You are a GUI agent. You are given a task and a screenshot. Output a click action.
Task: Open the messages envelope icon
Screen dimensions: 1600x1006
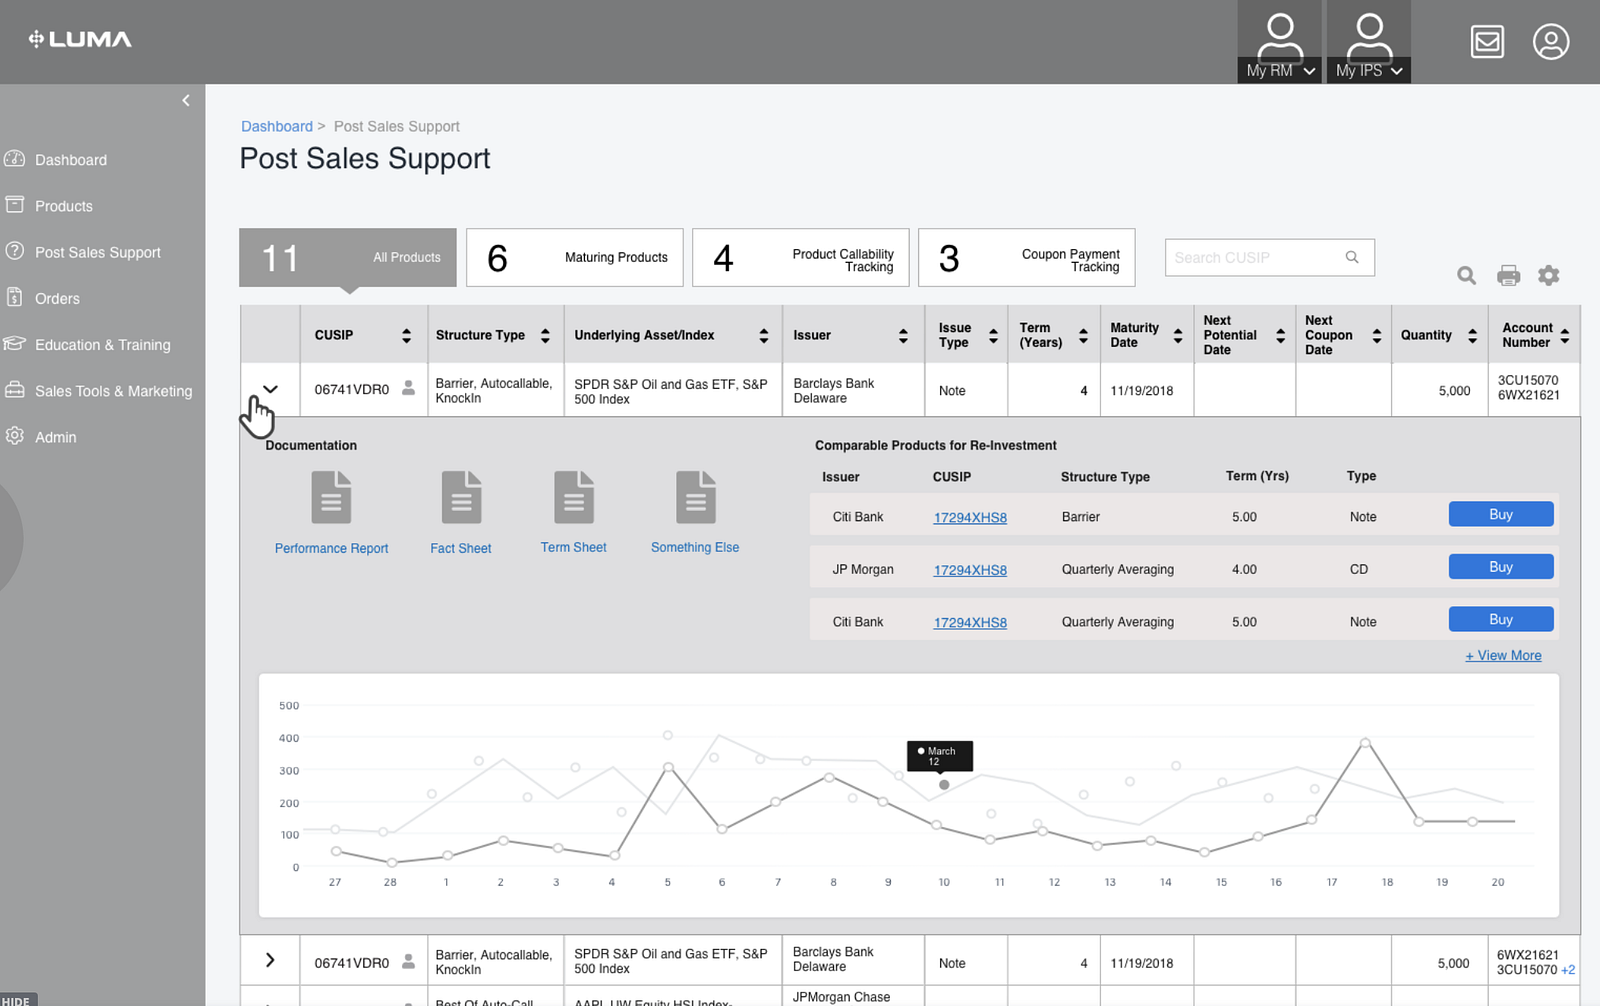(x=1487, y=42)
